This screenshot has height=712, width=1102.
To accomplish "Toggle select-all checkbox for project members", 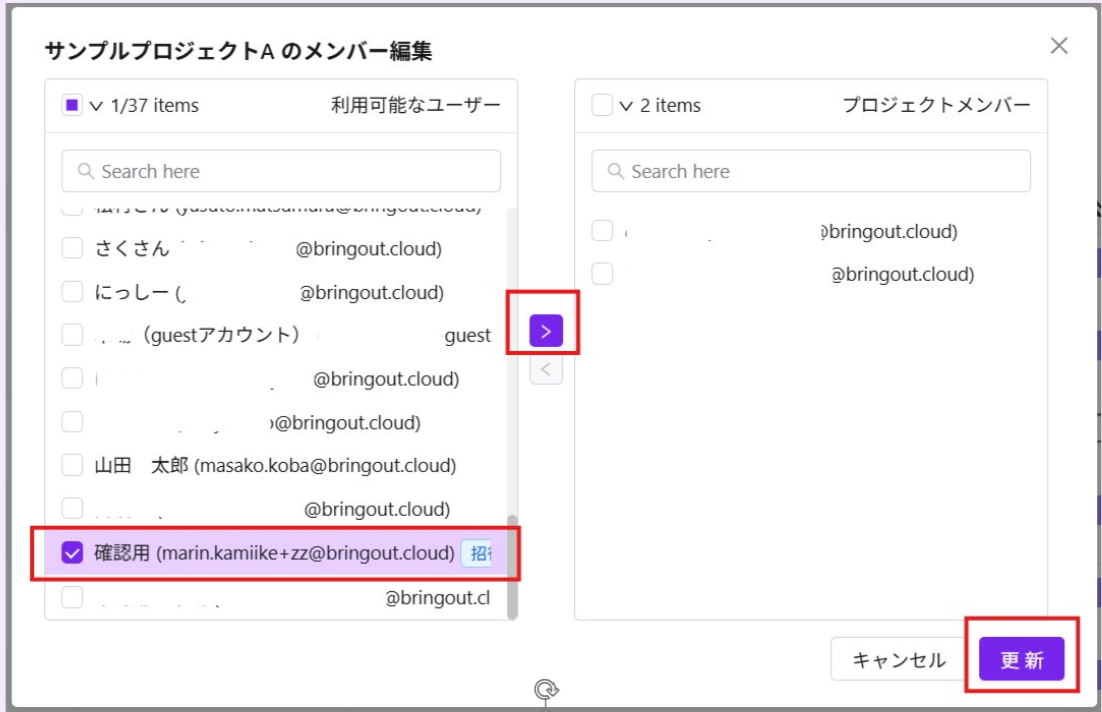I will pyautogui.click(x=602, y=105).
